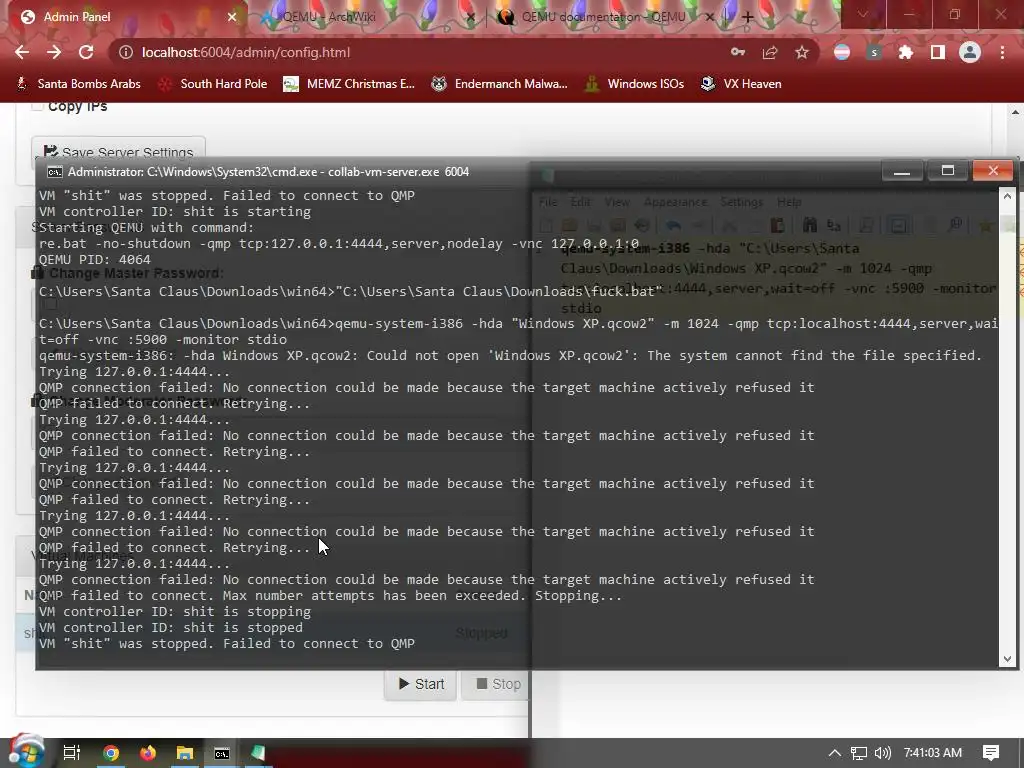This screenshot has height=768, width=1024.
Task: Maximize the collab-vm-server cmd window
Action: tap(948, 171)
